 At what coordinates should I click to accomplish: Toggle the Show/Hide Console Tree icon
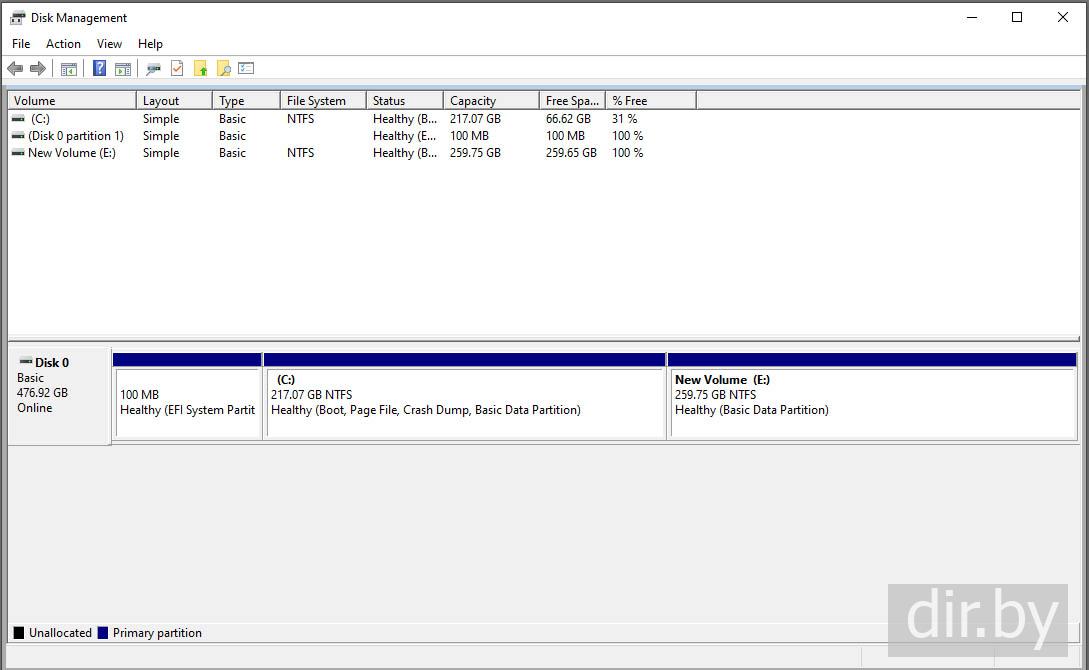(69, 69)
